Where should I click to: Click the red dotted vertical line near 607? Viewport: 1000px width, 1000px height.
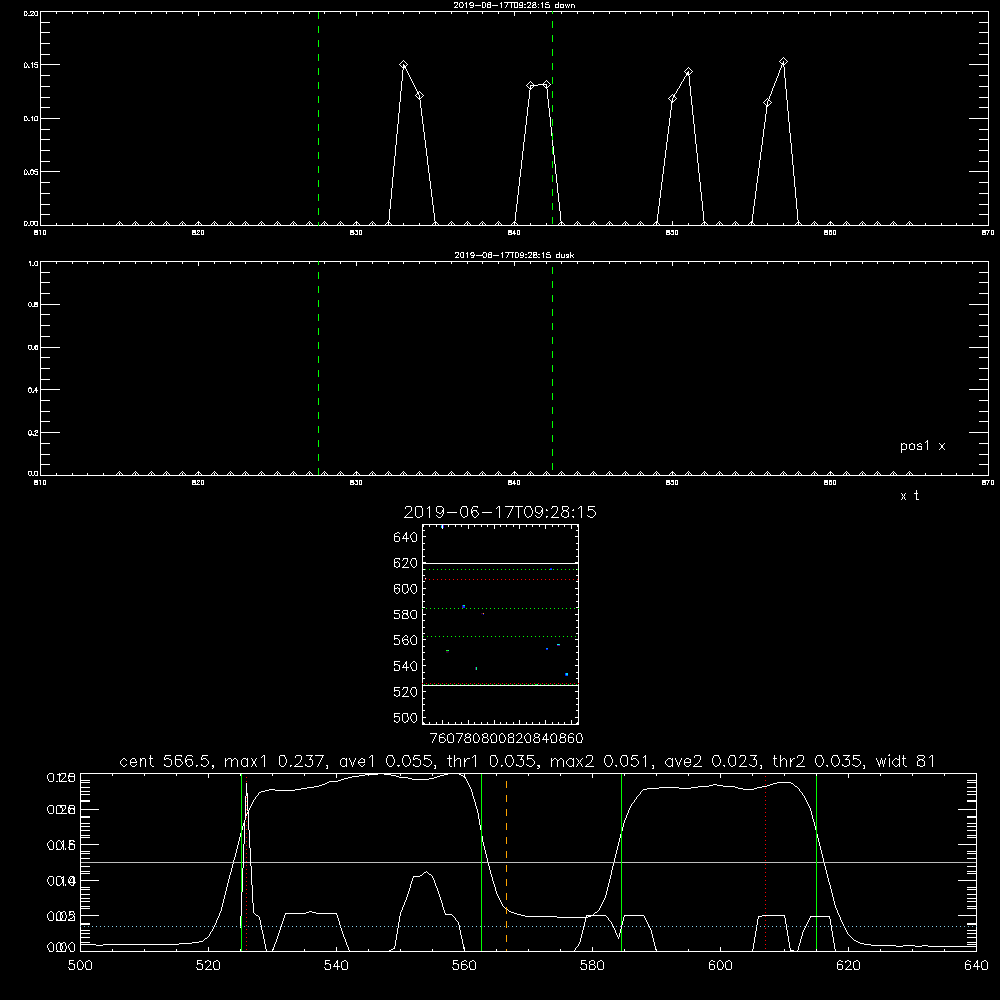pyautogui.click(x=765, y=862)
